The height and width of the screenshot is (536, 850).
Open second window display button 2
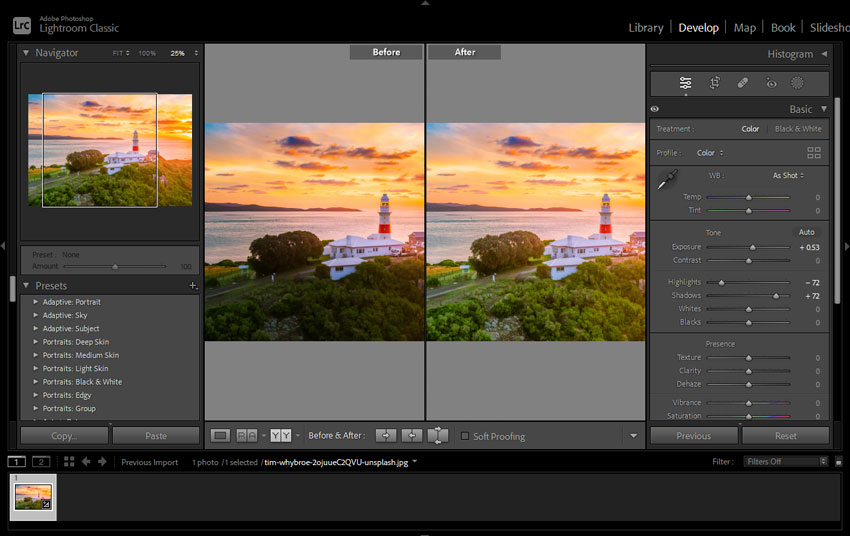[41, 462]
